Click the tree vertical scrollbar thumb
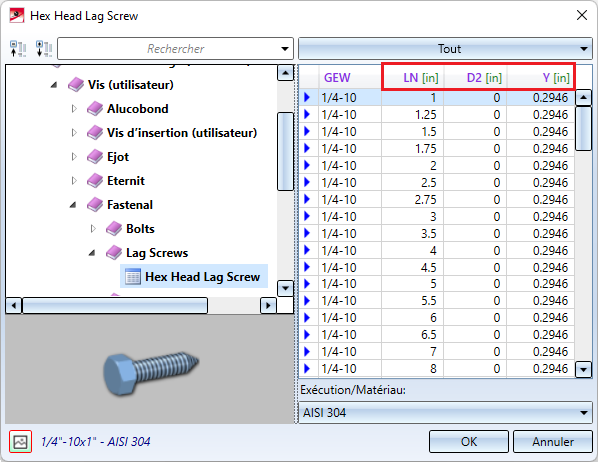This screenshot has width=598, height=462. pyautogui.click(x=285, y=151)
